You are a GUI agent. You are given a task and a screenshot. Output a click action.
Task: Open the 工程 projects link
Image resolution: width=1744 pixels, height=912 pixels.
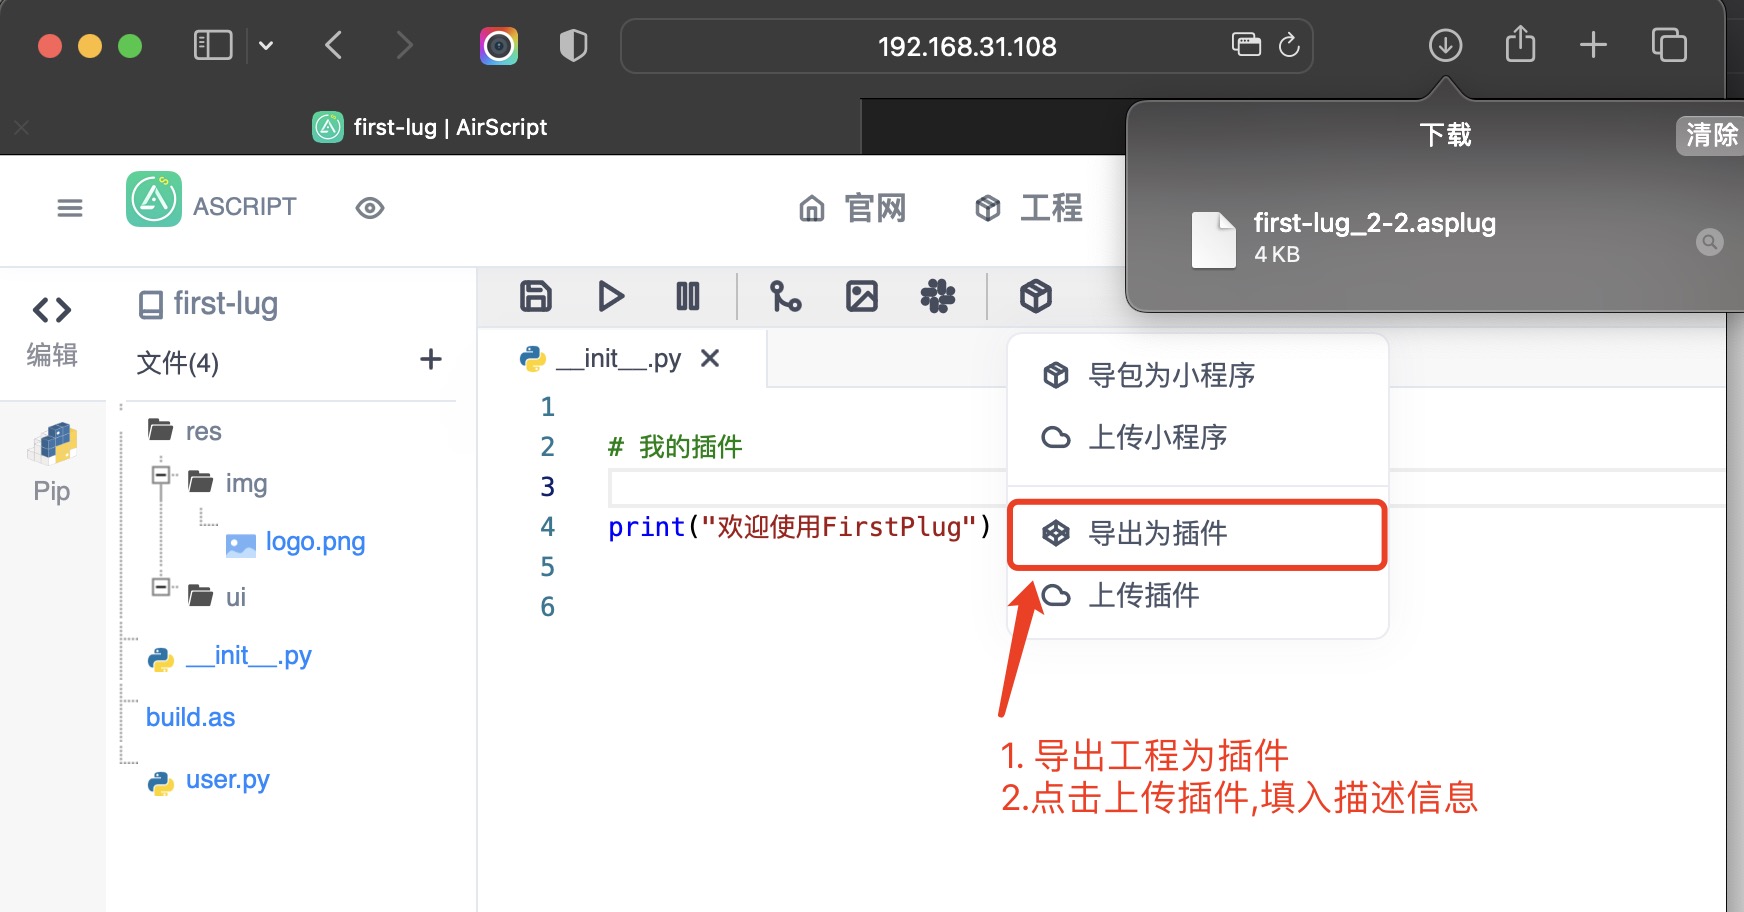(1029, 208)
